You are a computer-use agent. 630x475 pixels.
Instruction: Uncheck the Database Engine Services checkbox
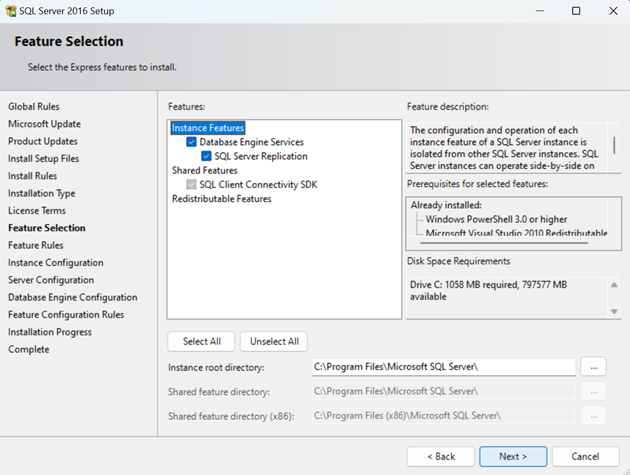point(191,142)
